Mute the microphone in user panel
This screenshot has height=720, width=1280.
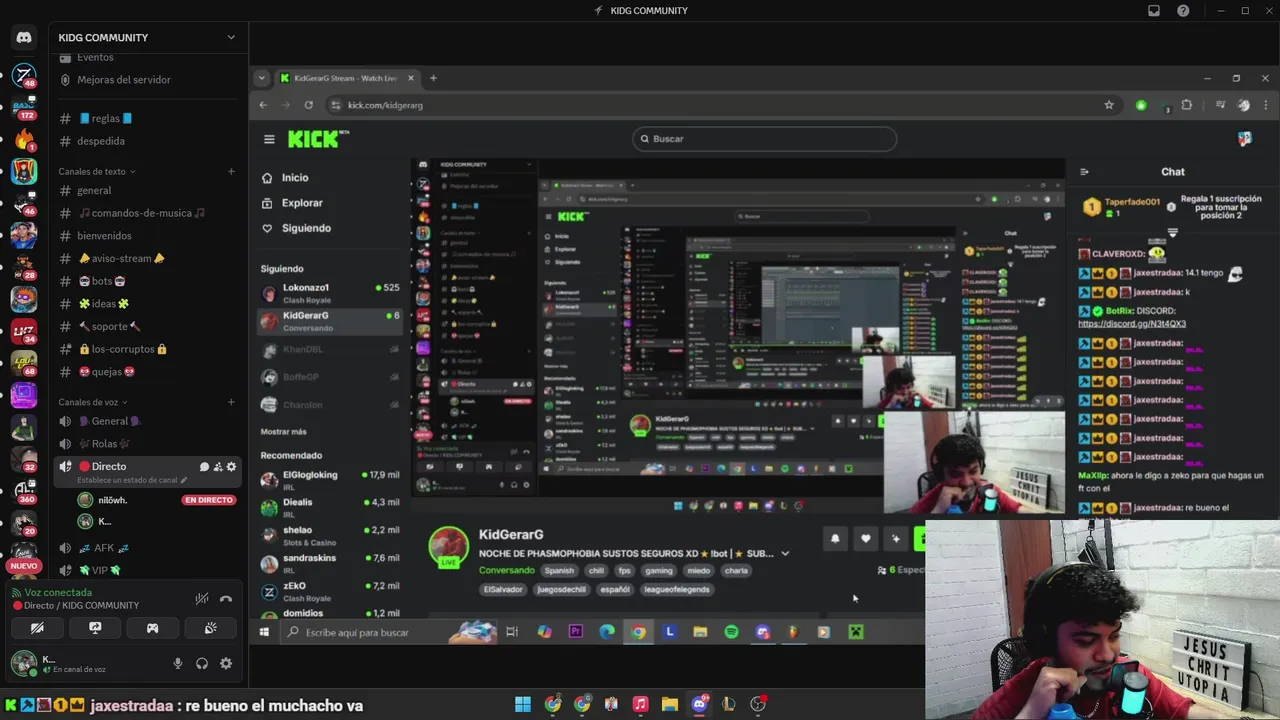pyautogui.click(x=178, y=663)
